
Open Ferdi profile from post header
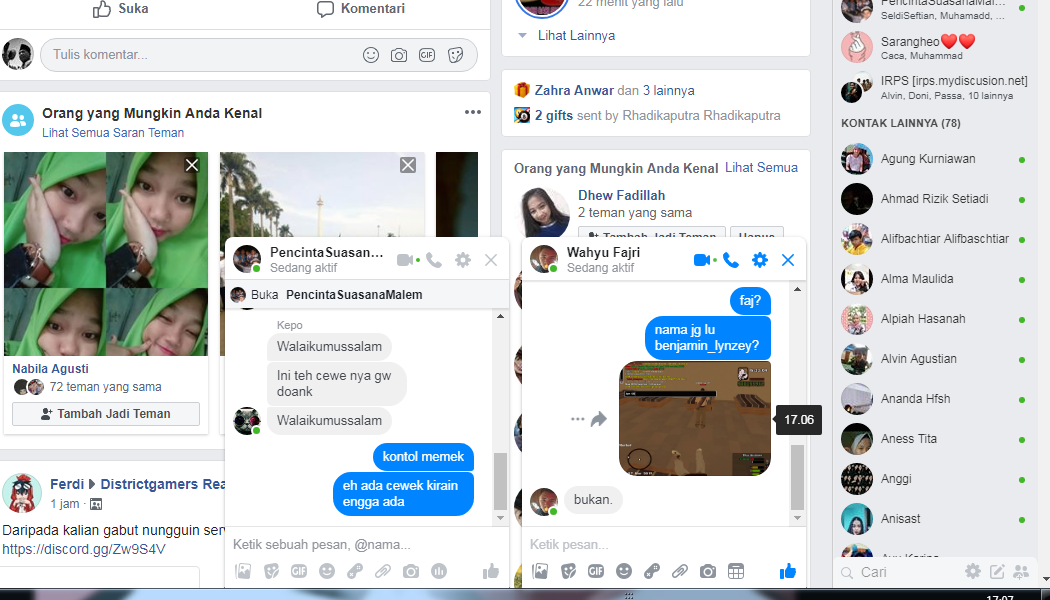pyautogui.click(x=67, y=484)
